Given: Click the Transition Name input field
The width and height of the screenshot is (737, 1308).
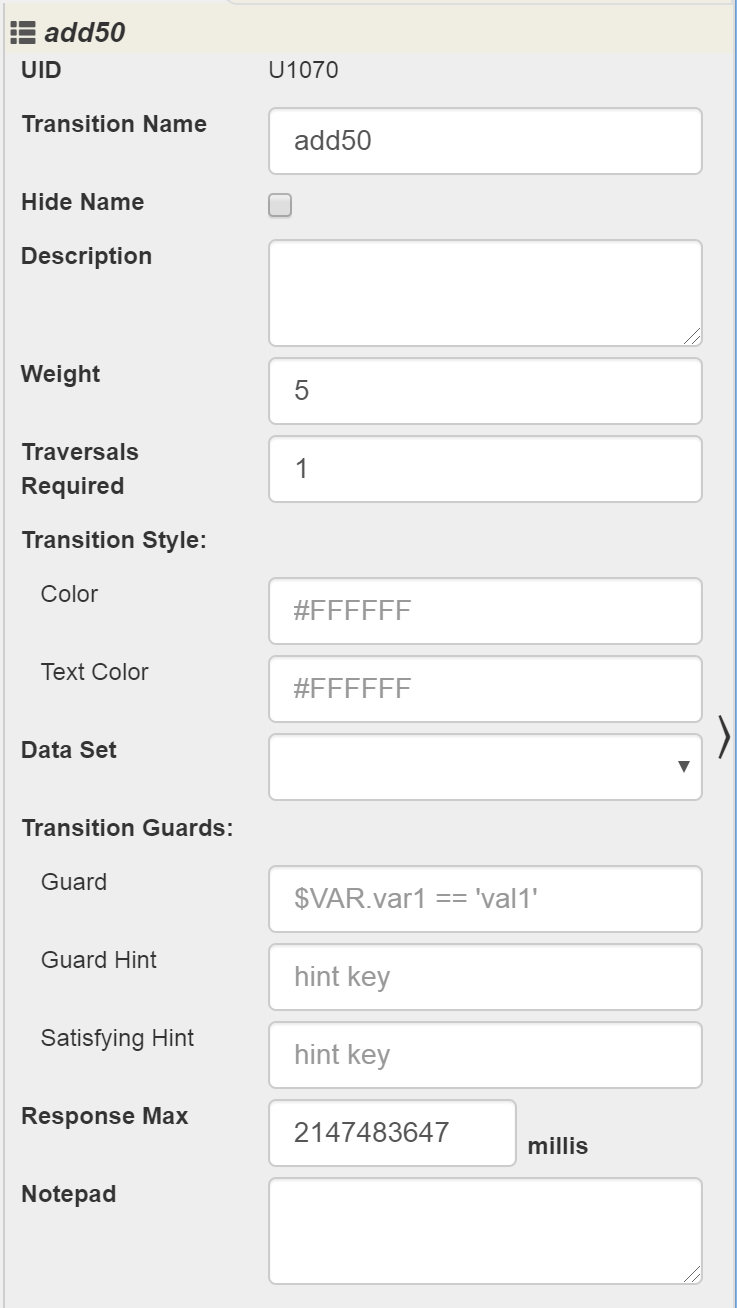Looking at the screenshot, I should coord(485,141).
